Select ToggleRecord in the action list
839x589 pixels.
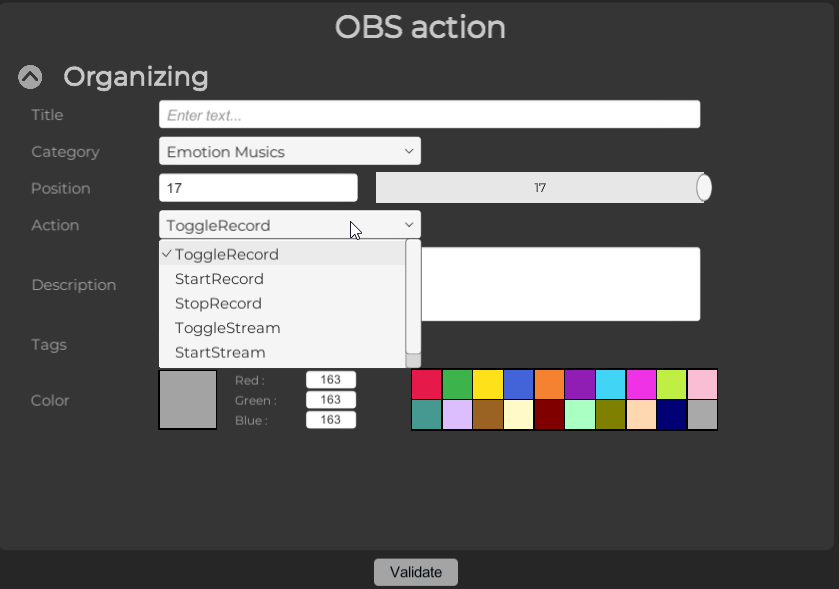(283, 254)
